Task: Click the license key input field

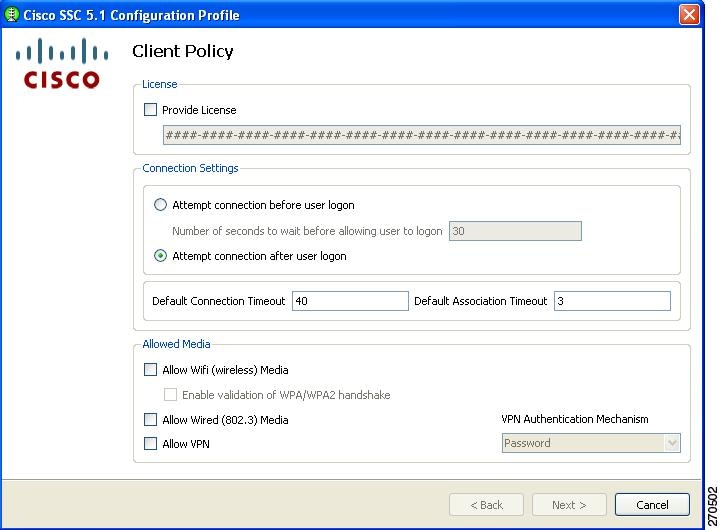Action: tap(422, 135)
